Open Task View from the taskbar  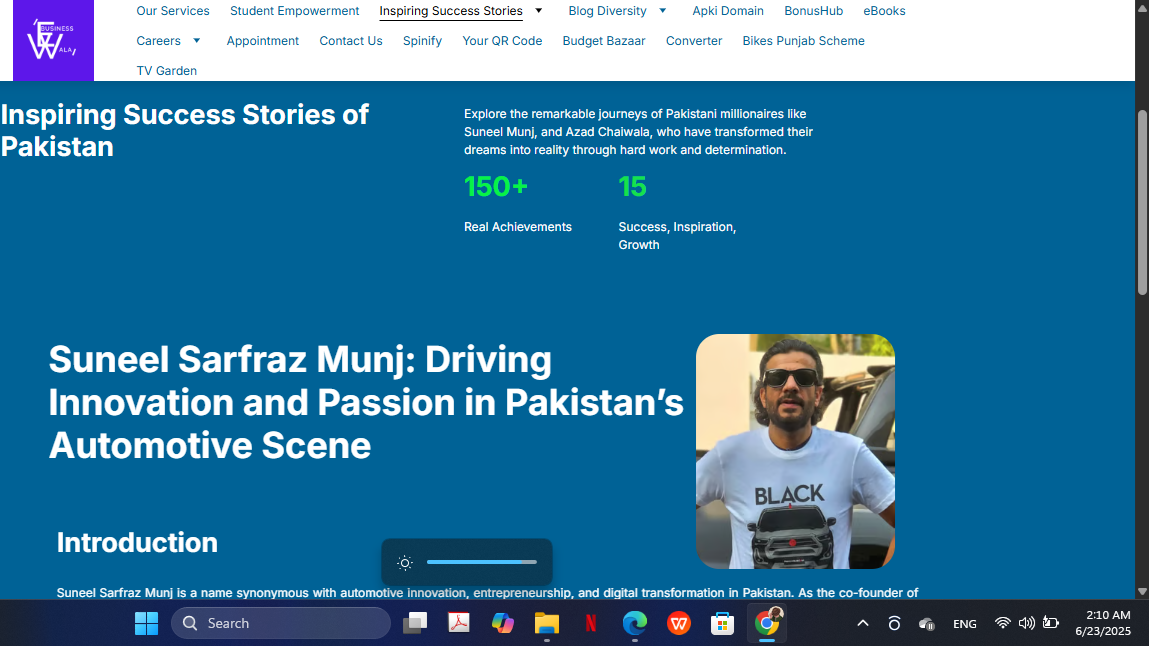(x=415, y=623)
